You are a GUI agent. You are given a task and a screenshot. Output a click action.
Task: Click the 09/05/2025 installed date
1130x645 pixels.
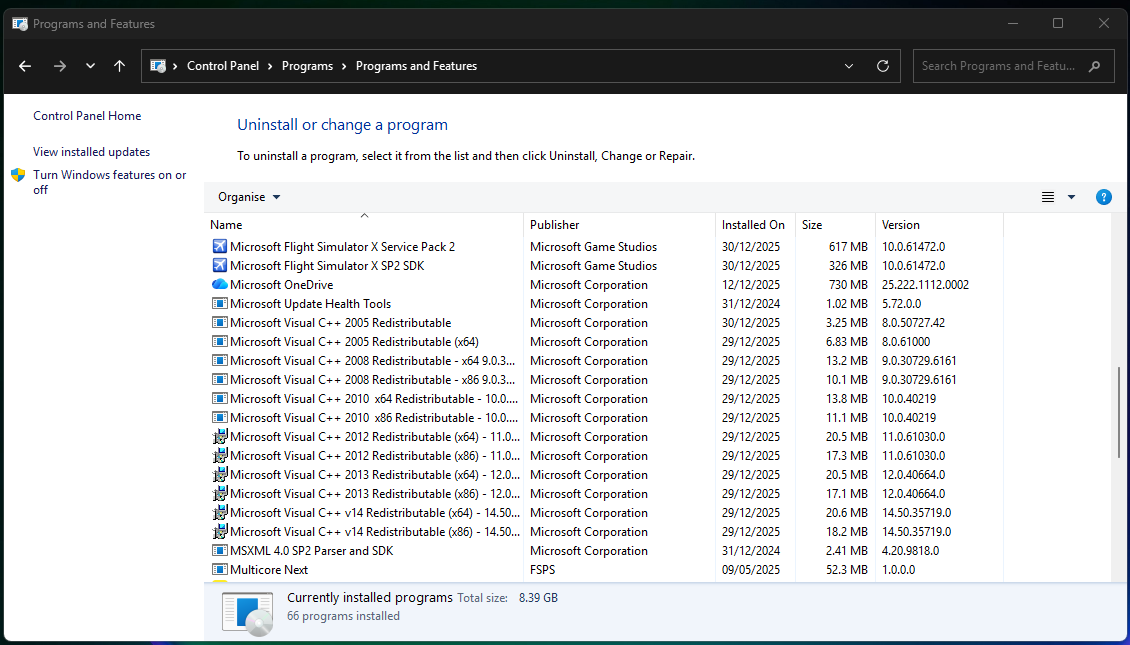(x=751, y=570)
